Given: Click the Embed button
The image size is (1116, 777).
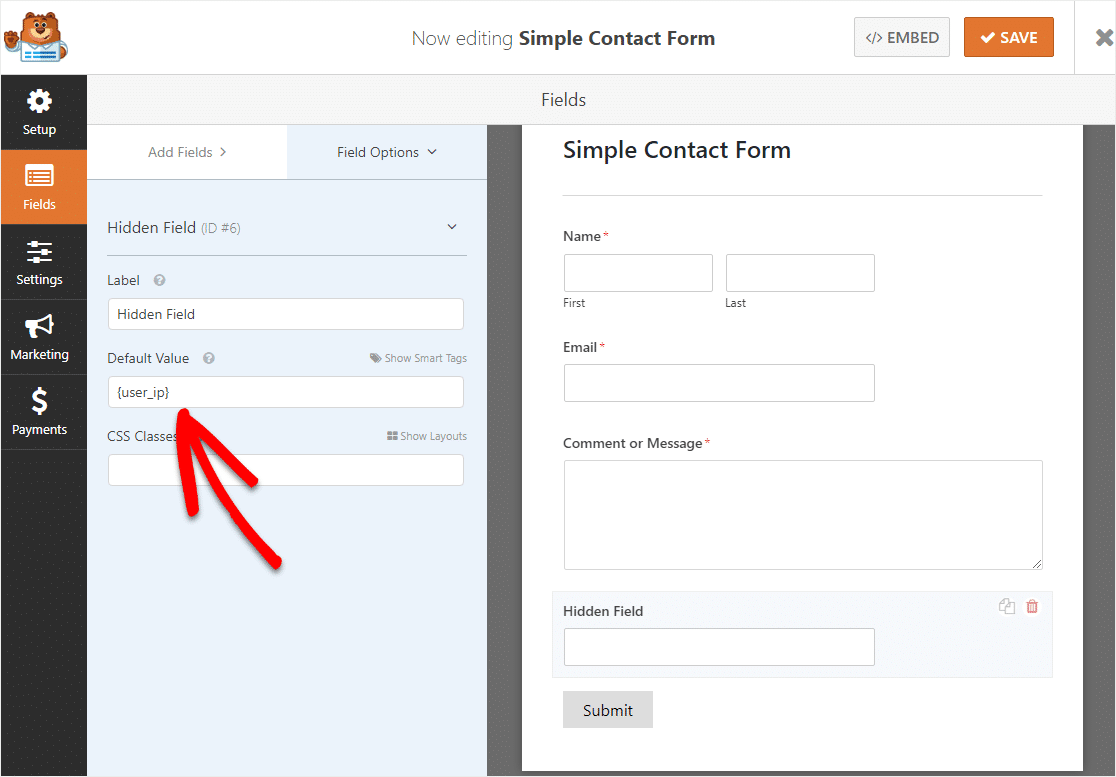Looking at the screenshot, I should pos(902,38).
